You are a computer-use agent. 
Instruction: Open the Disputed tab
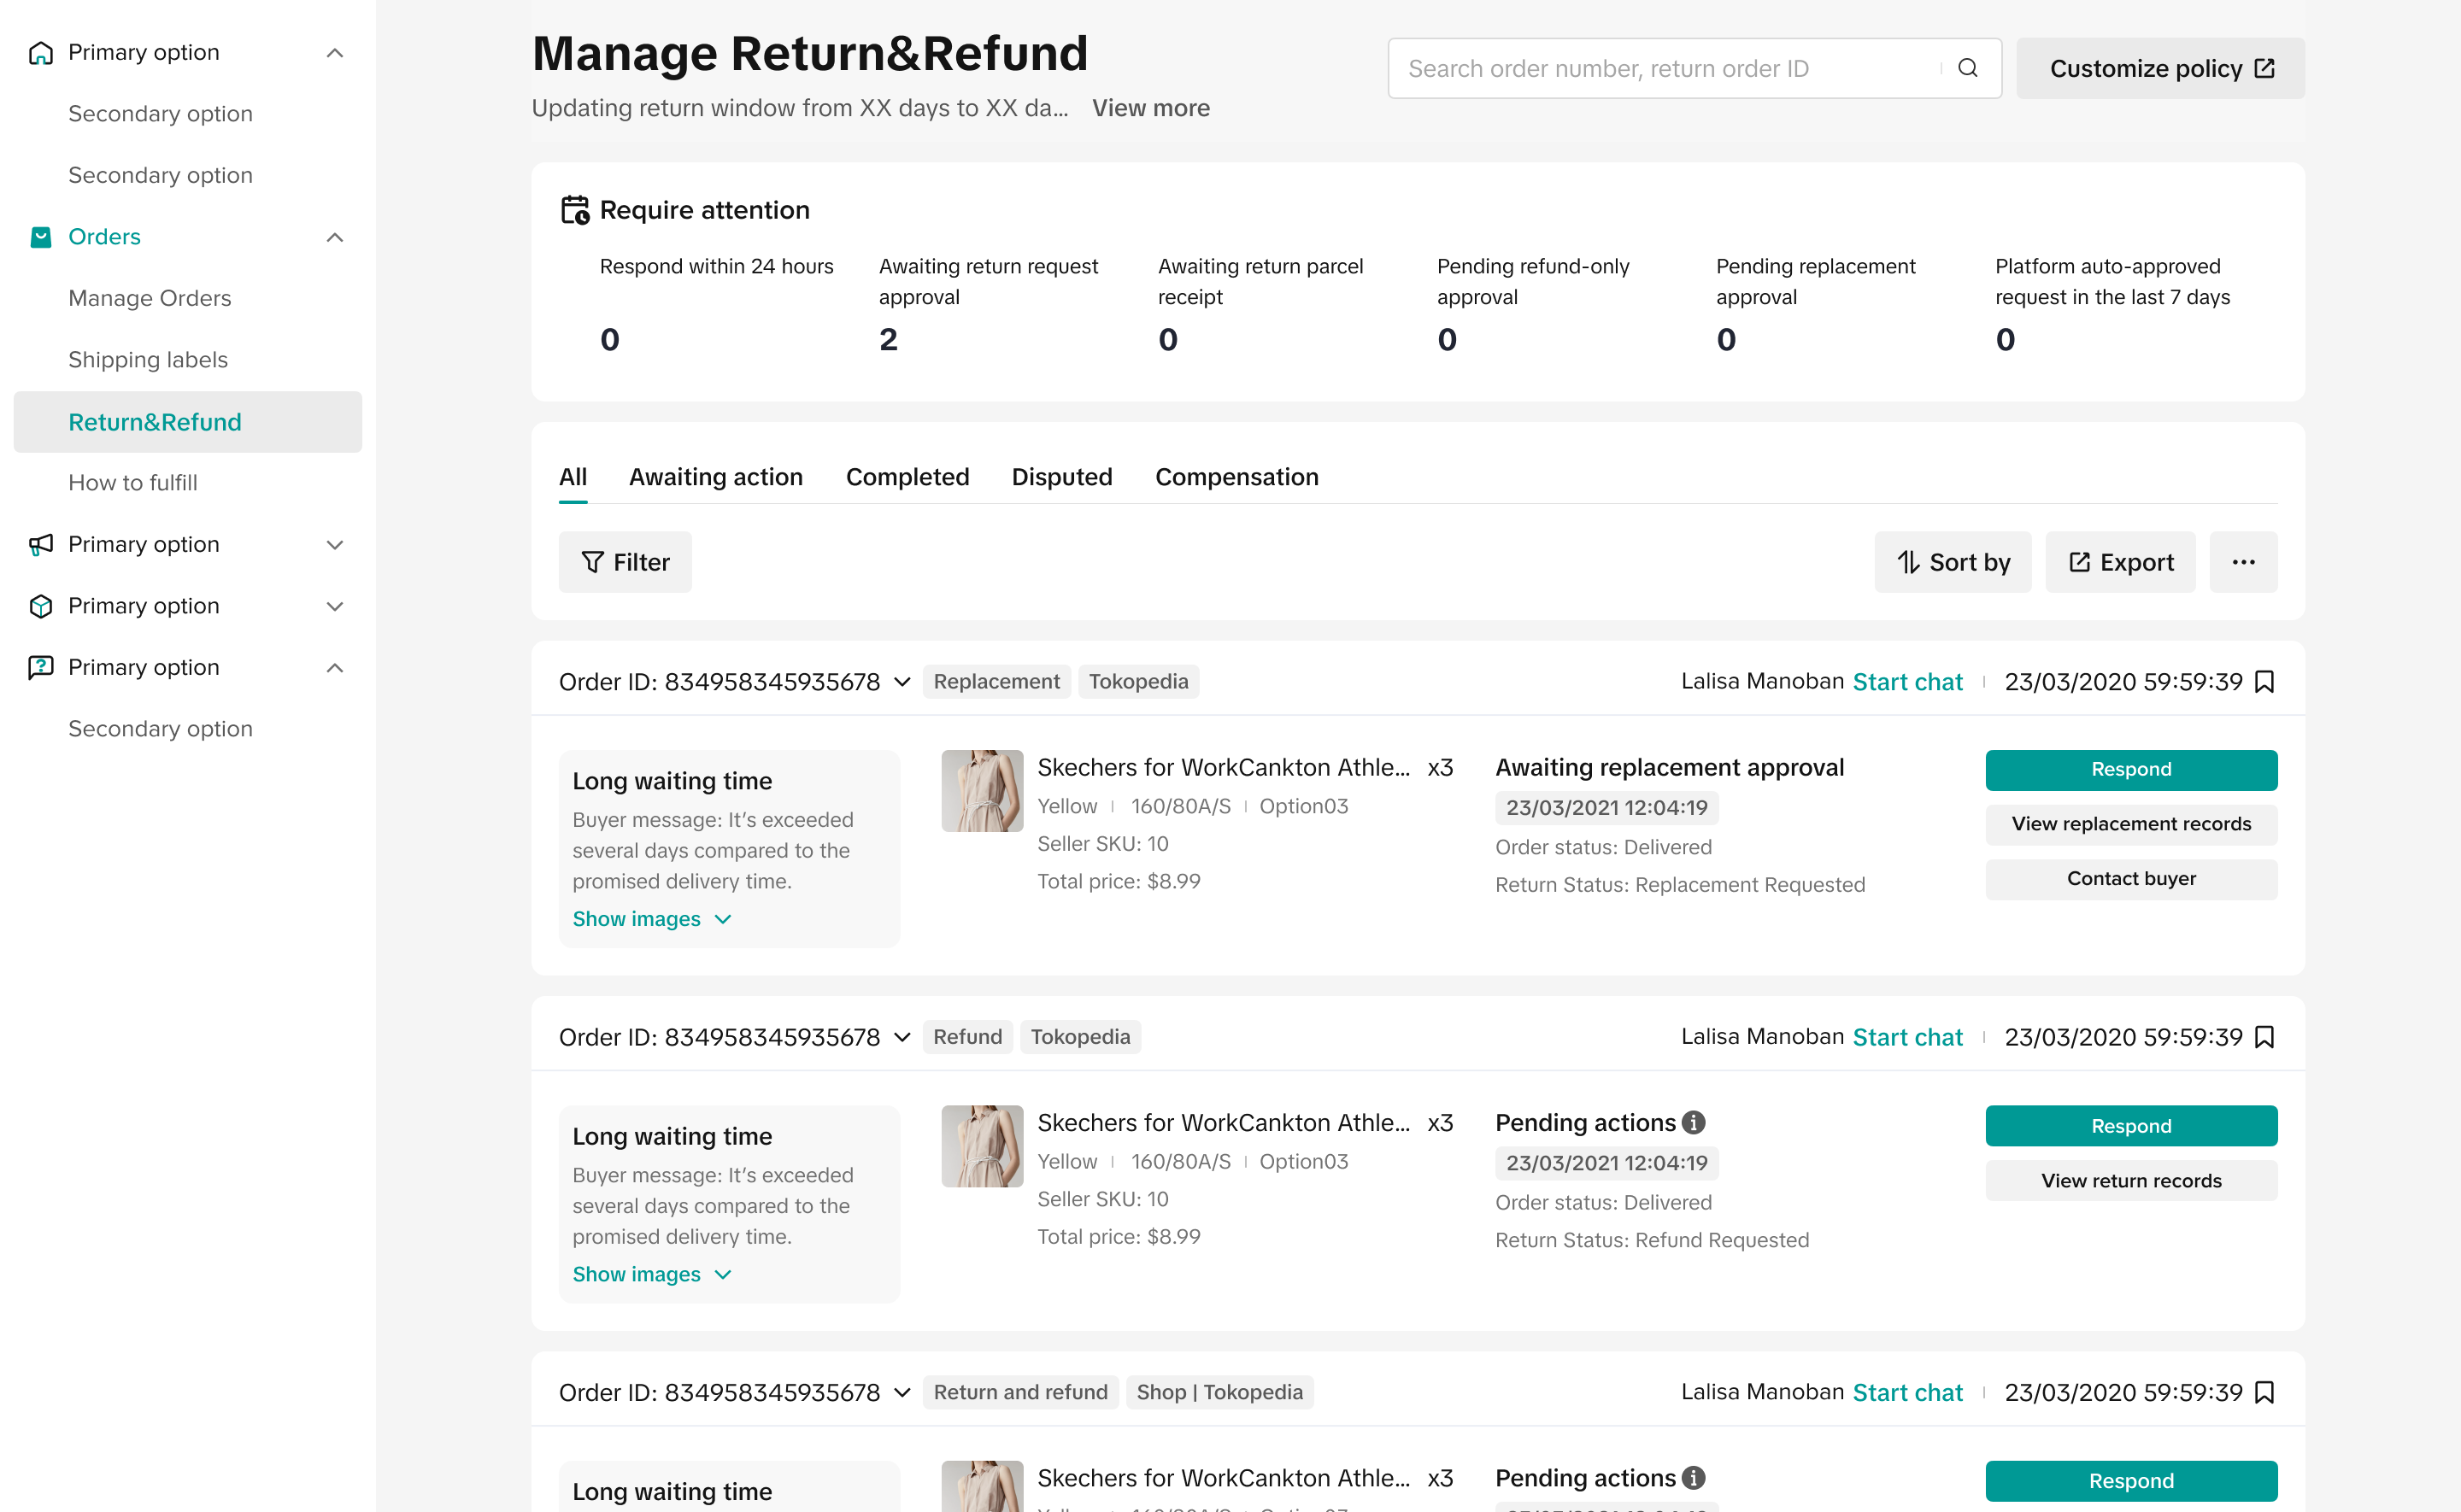pos(1061,477)
